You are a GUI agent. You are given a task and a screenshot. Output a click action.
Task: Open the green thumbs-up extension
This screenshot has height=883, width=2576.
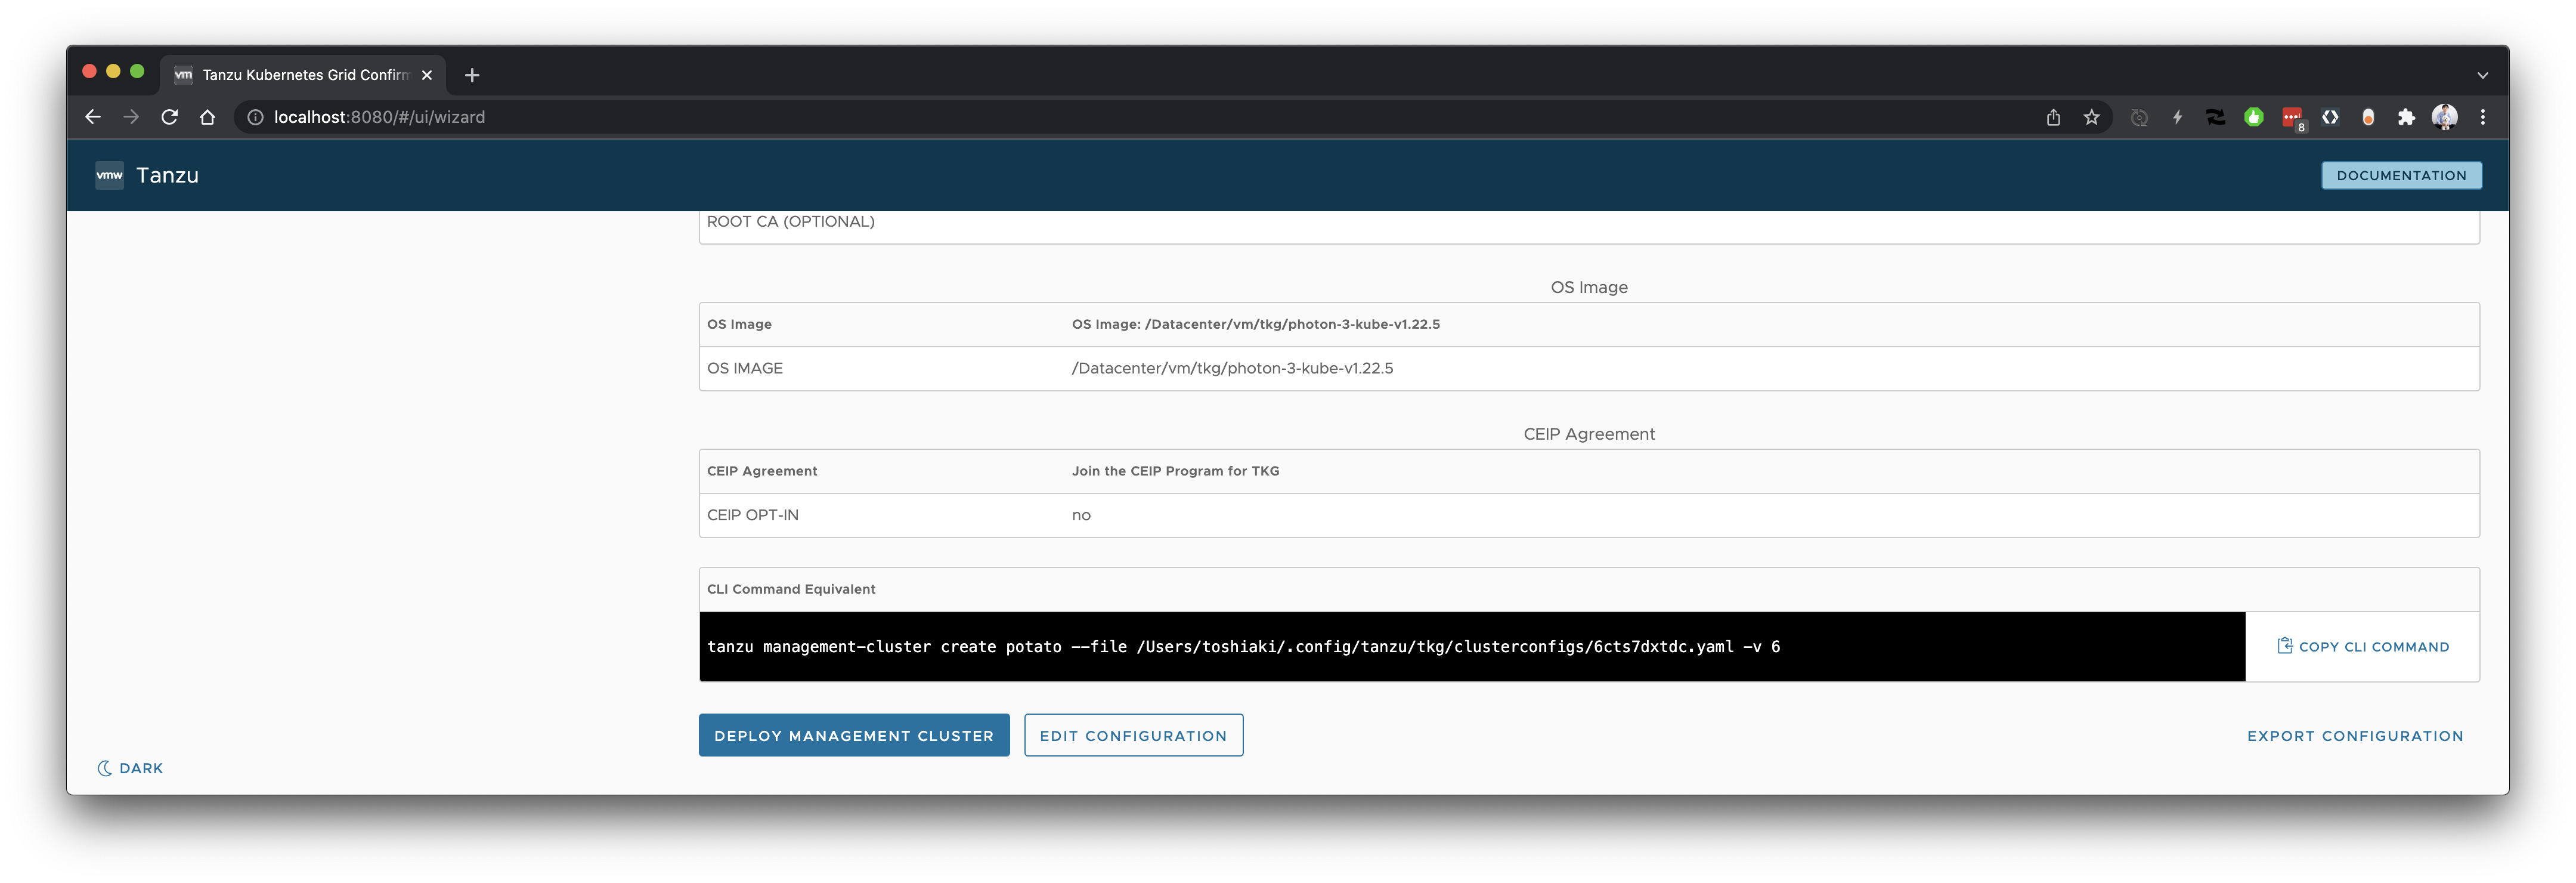point(2253,117)
